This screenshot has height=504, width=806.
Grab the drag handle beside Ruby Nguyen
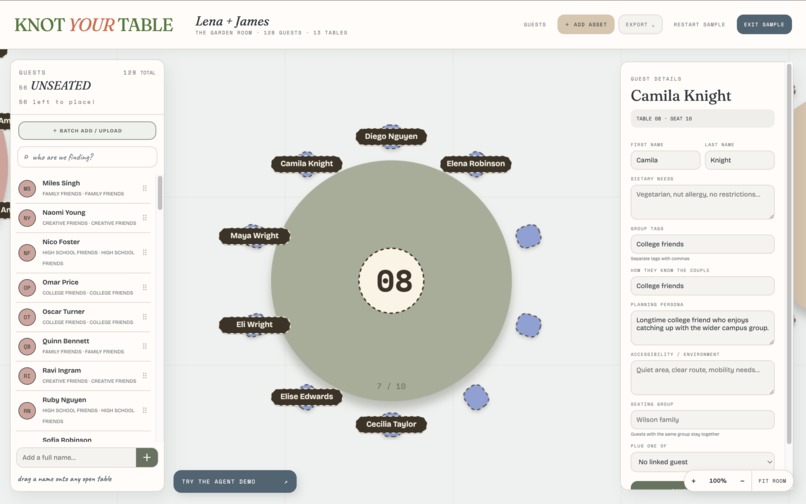pos(144,410)
